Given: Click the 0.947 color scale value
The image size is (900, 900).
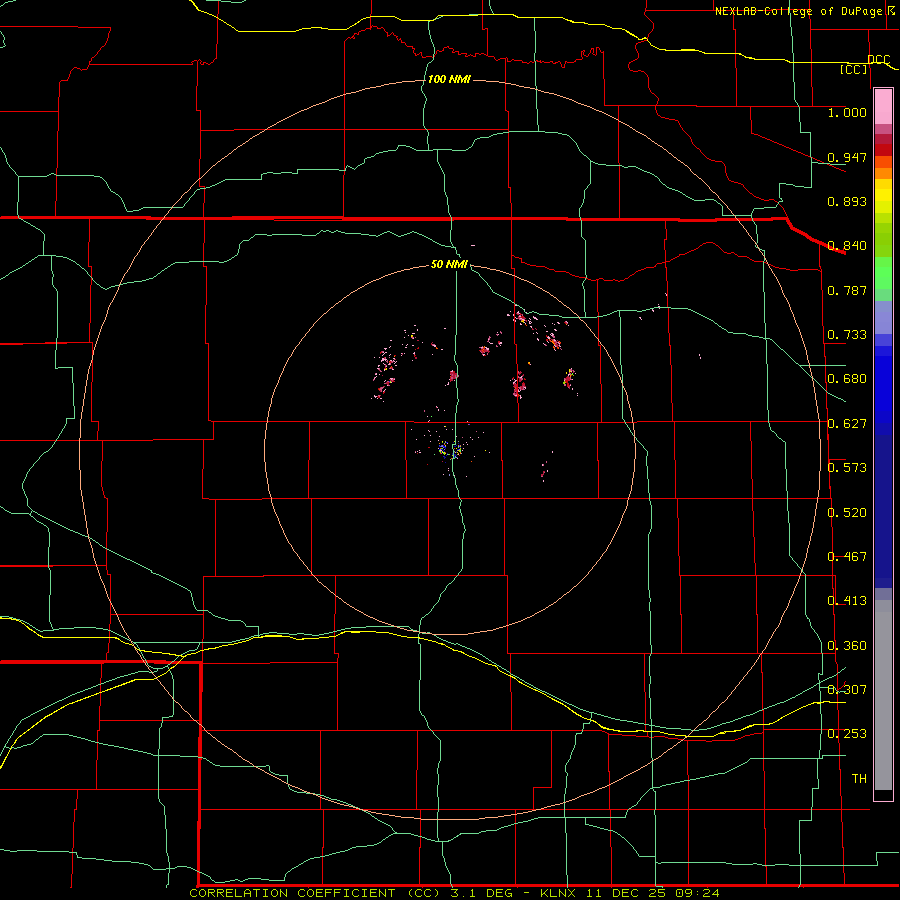Looking at the screenshot, I should tap(847, 157).
